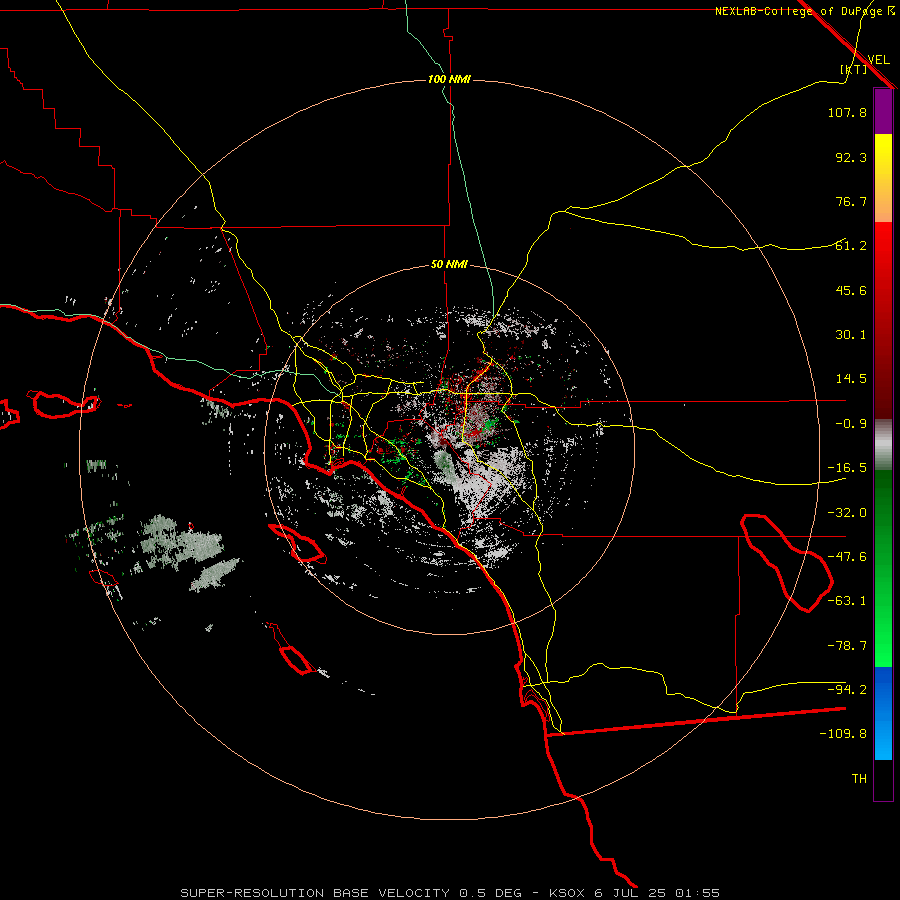Select the -47.6 scale value

[x=847, y=557]
